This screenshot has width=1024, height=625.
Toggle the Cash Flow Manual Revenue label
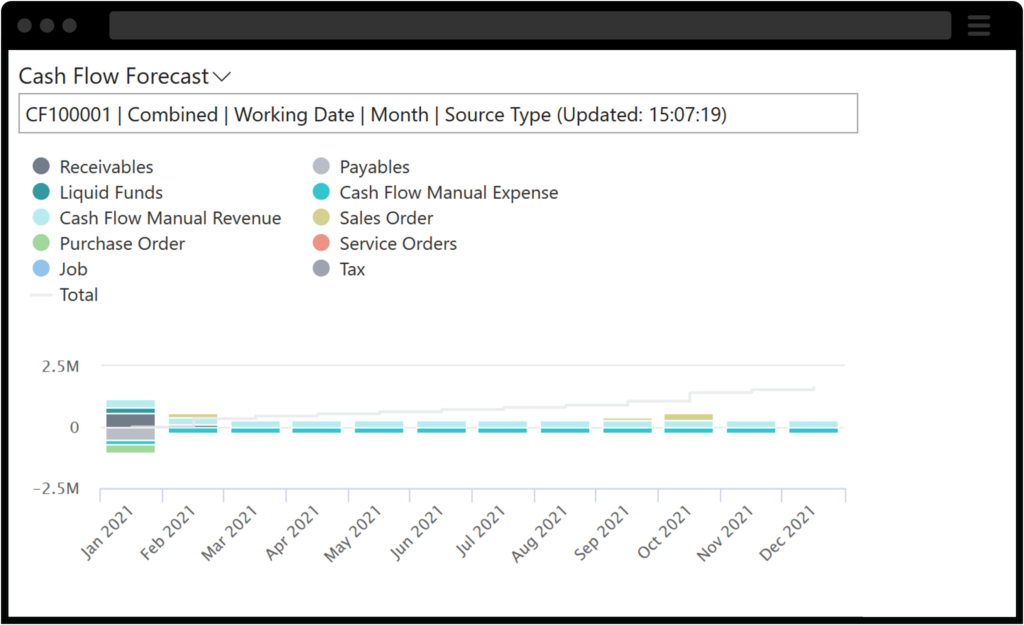pos(170,218)
